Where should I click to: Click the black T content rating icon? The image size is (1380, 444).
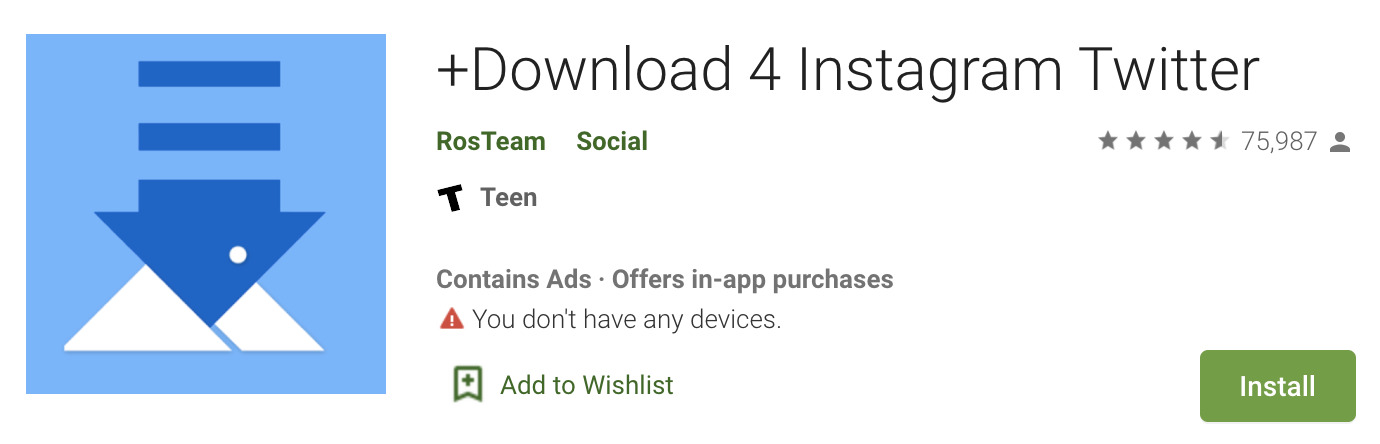(451, 198)
